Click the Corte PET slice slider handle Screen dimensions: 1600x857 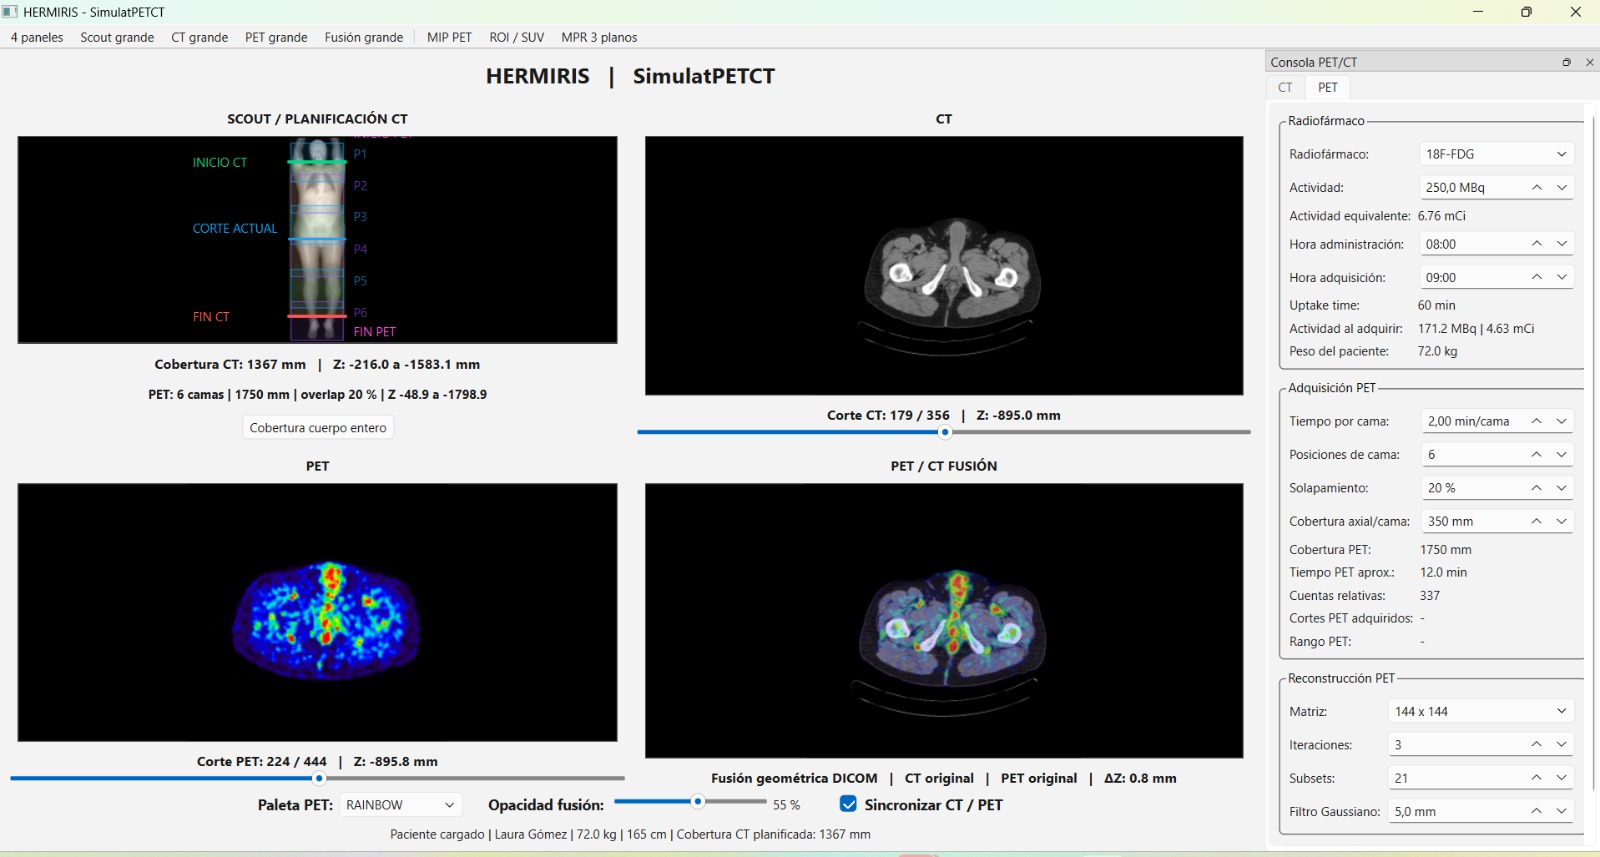(319, 778)
